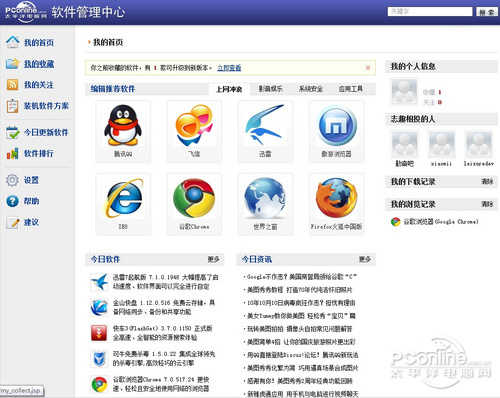500x398 pixels.
Task: Click 清除 beside 我的下载记录
Action: coord(487,182)
